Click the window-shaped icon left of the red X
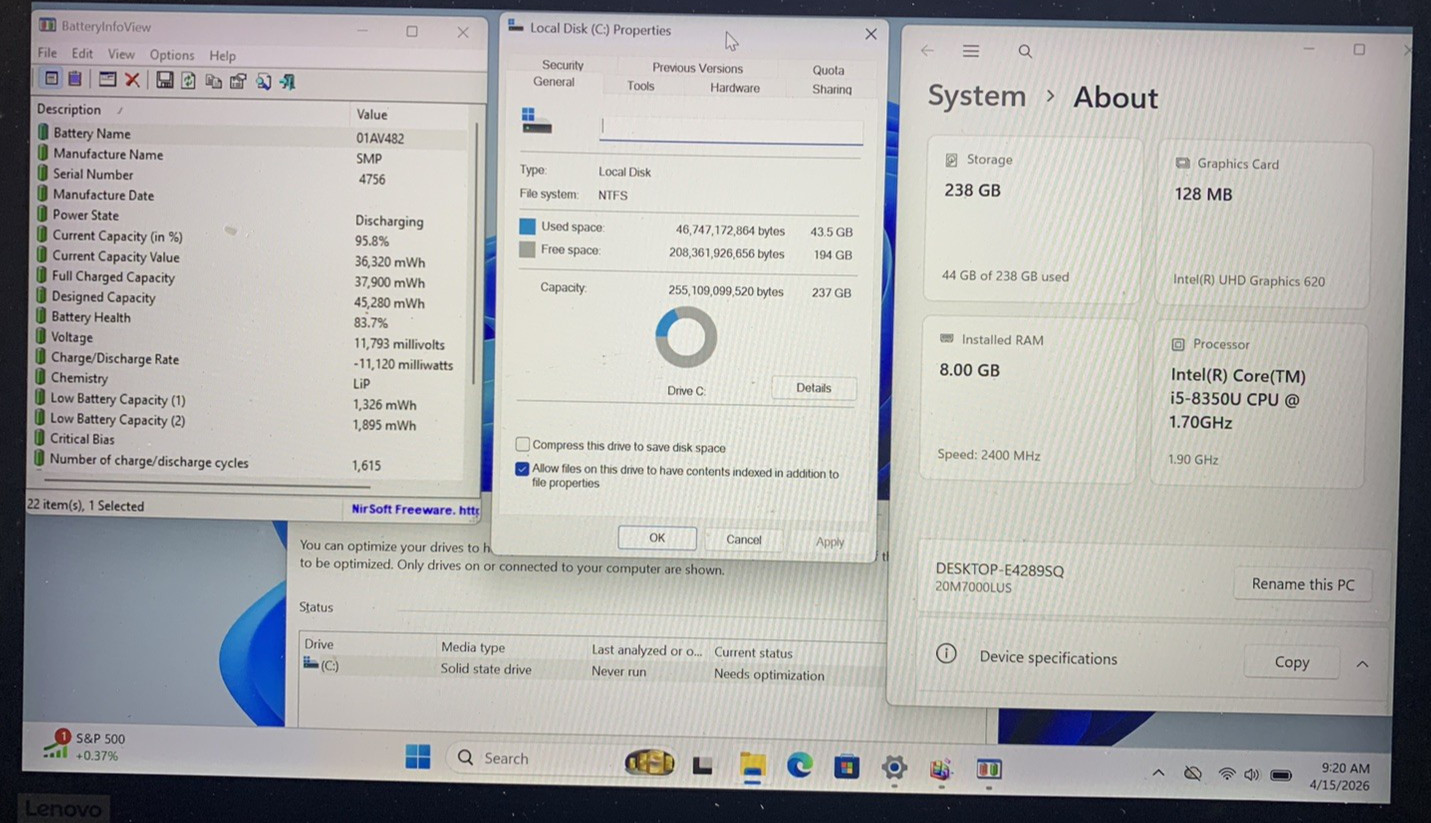 pyautogui.click(x=107, y=80)
